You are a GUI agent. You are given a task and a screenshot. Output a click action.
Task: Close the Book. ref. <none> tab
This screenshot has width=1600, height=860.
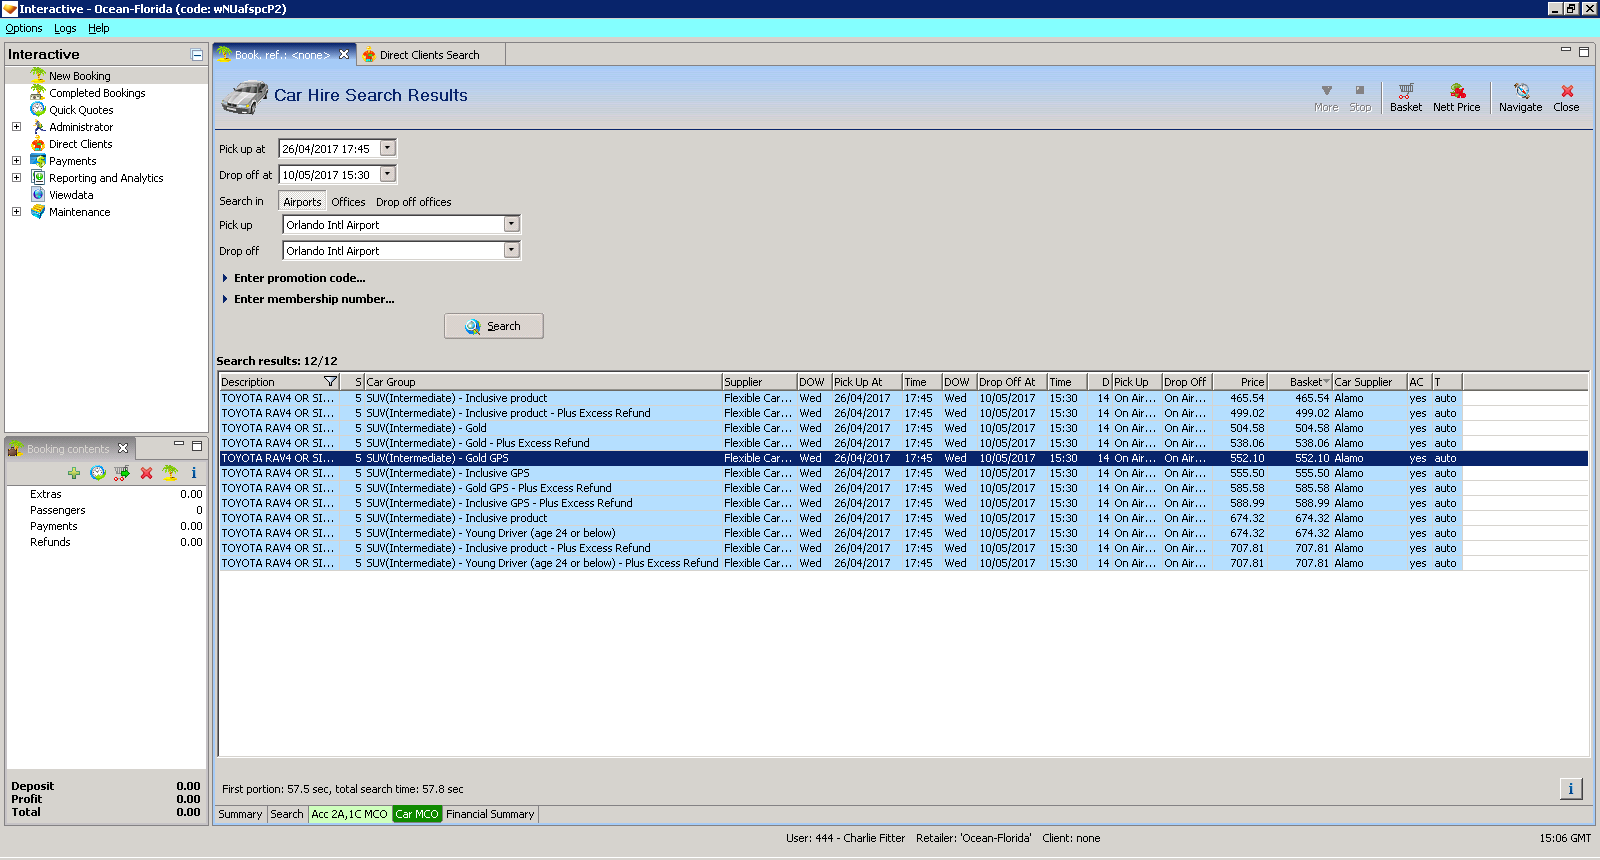(344, 55)
